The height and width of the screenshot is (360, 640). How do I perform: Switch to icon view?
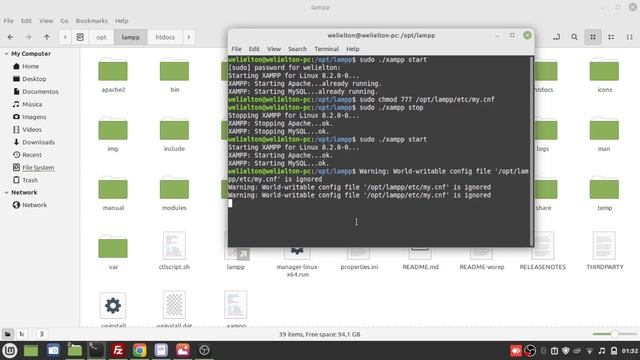[593, 37]
